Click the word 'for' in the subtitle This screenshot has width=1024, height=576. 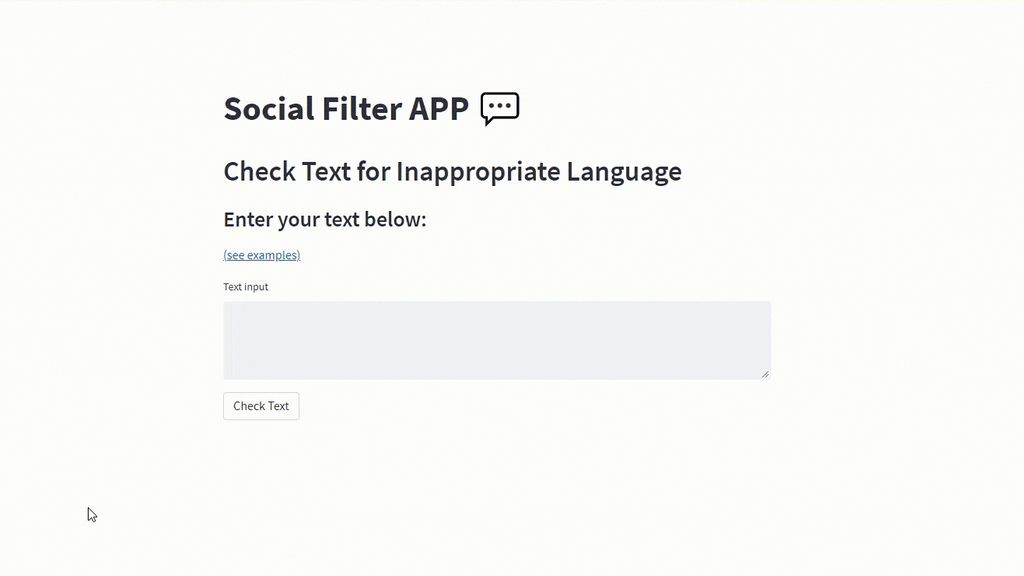pos(373,172)
